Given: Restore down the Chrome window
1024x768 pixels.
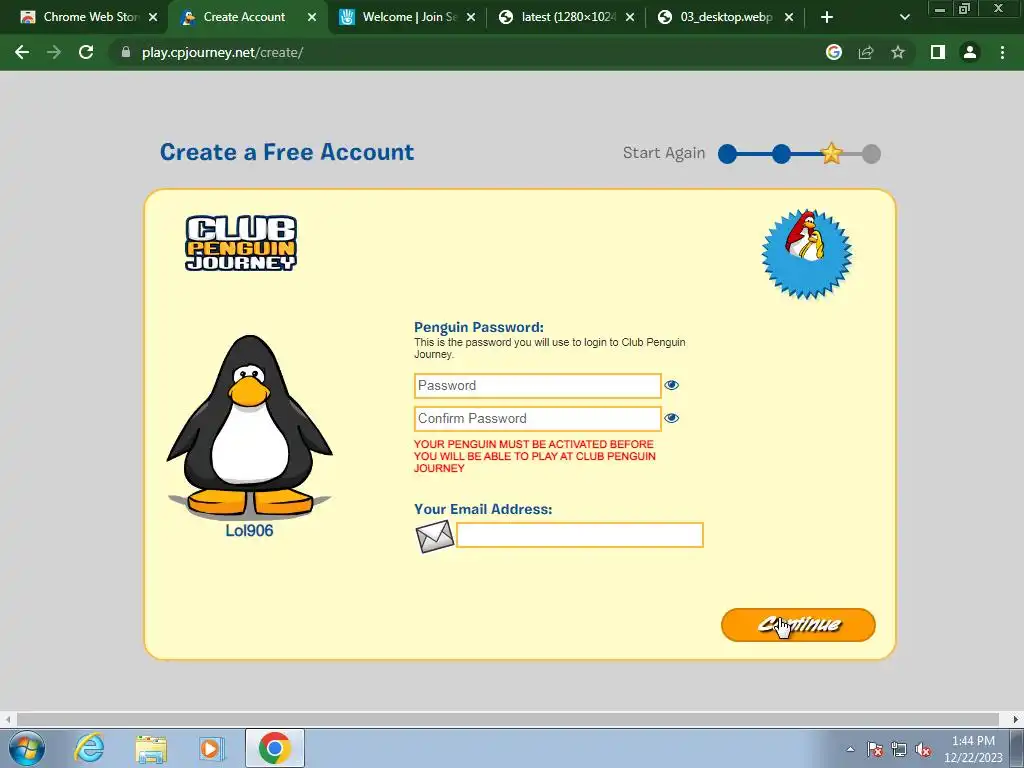Looking at the screenshot, I should (964, 8).
